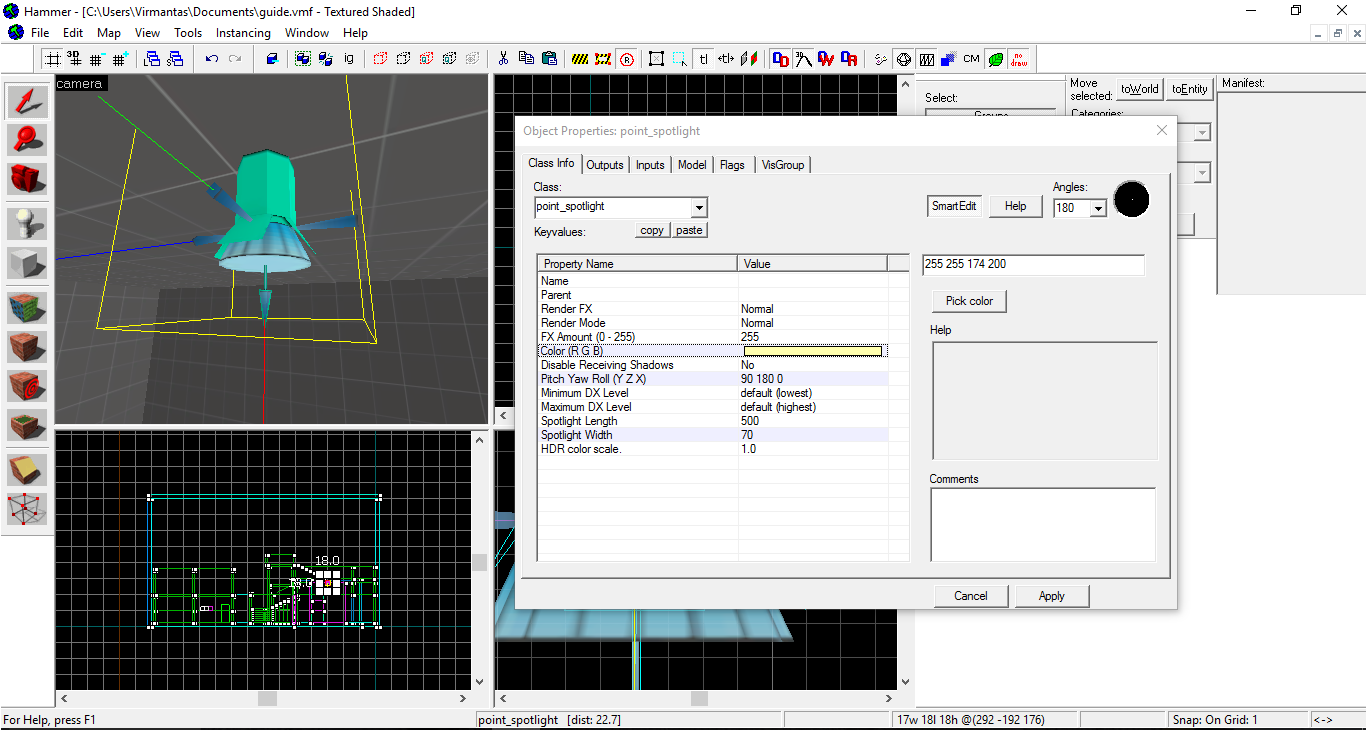Click the color value text field
1366x730 pixels.
pyautogui.click(x=1032, y=265)
